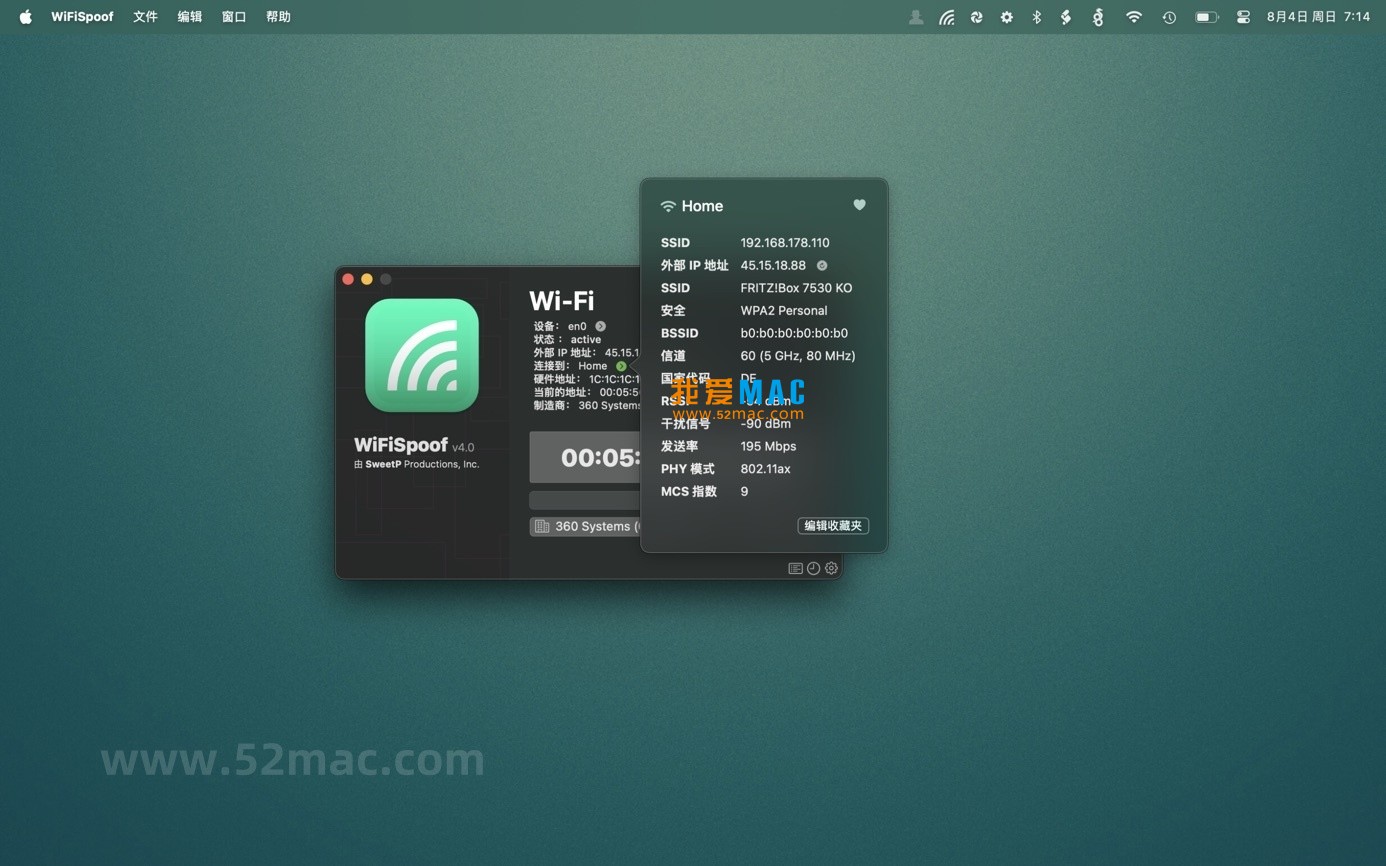Refresh the external IP address in popup
The height and width of the screenshot is (866, 1386).
tap(822, 266)
